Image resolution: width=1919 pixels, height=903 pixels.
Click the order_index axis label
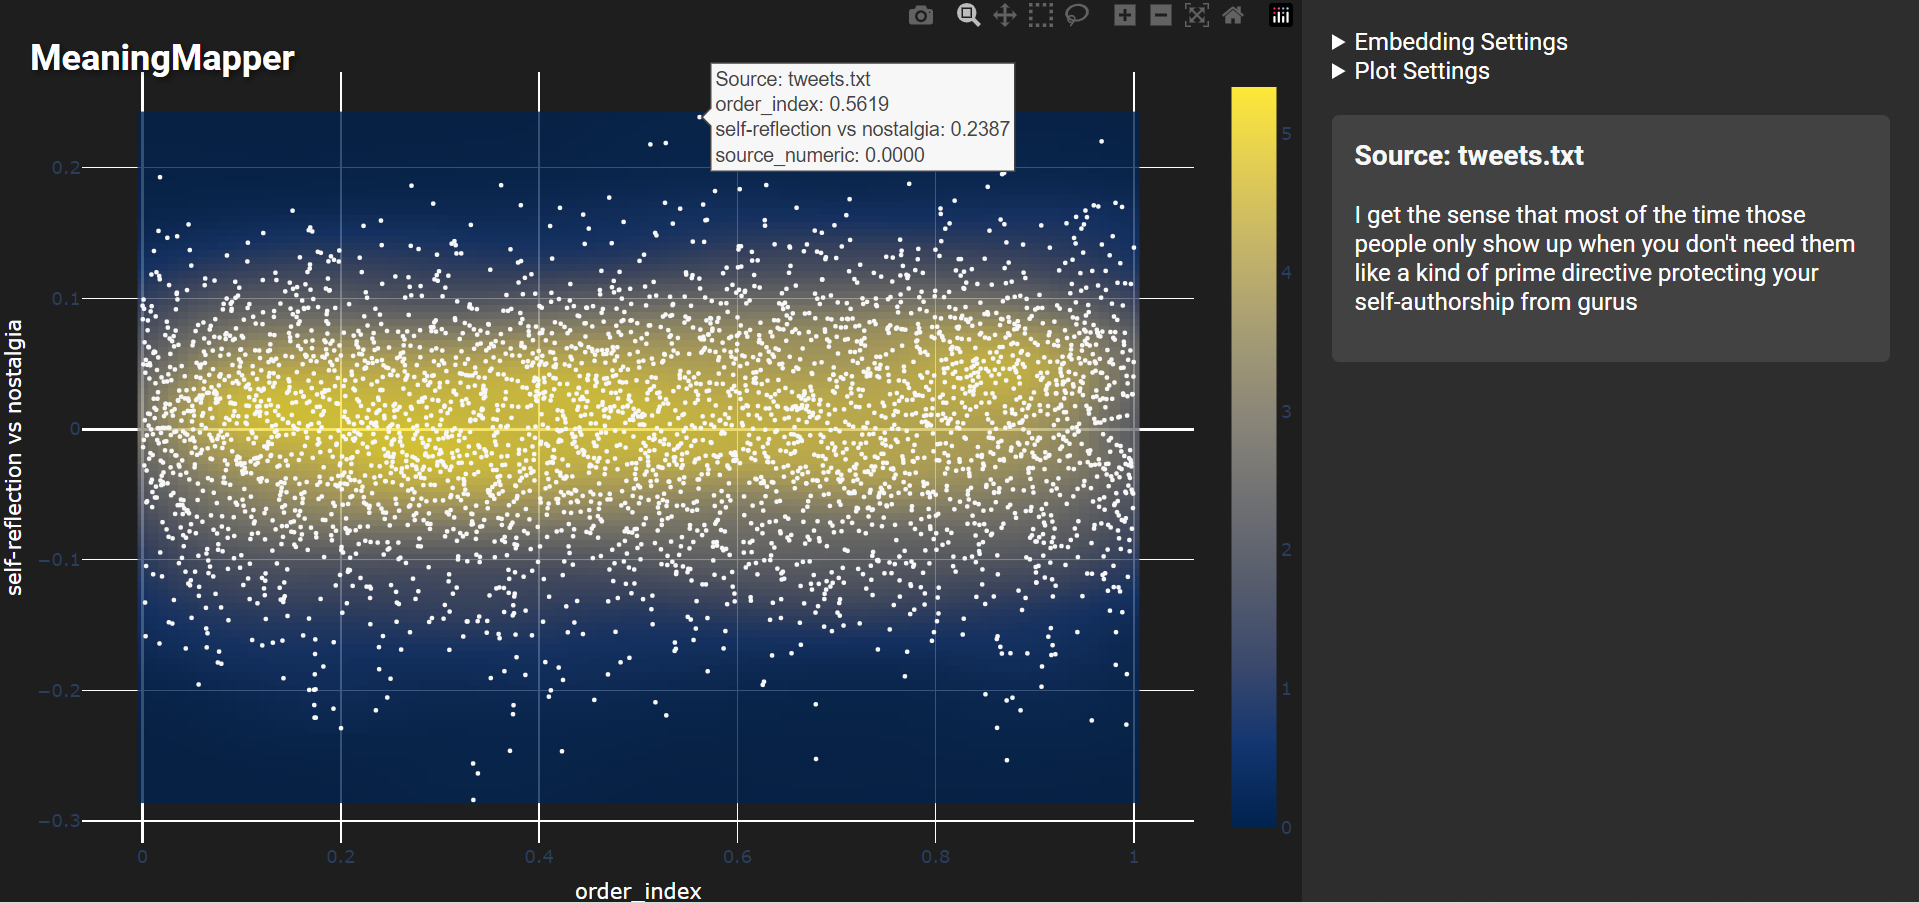(638, 890)
